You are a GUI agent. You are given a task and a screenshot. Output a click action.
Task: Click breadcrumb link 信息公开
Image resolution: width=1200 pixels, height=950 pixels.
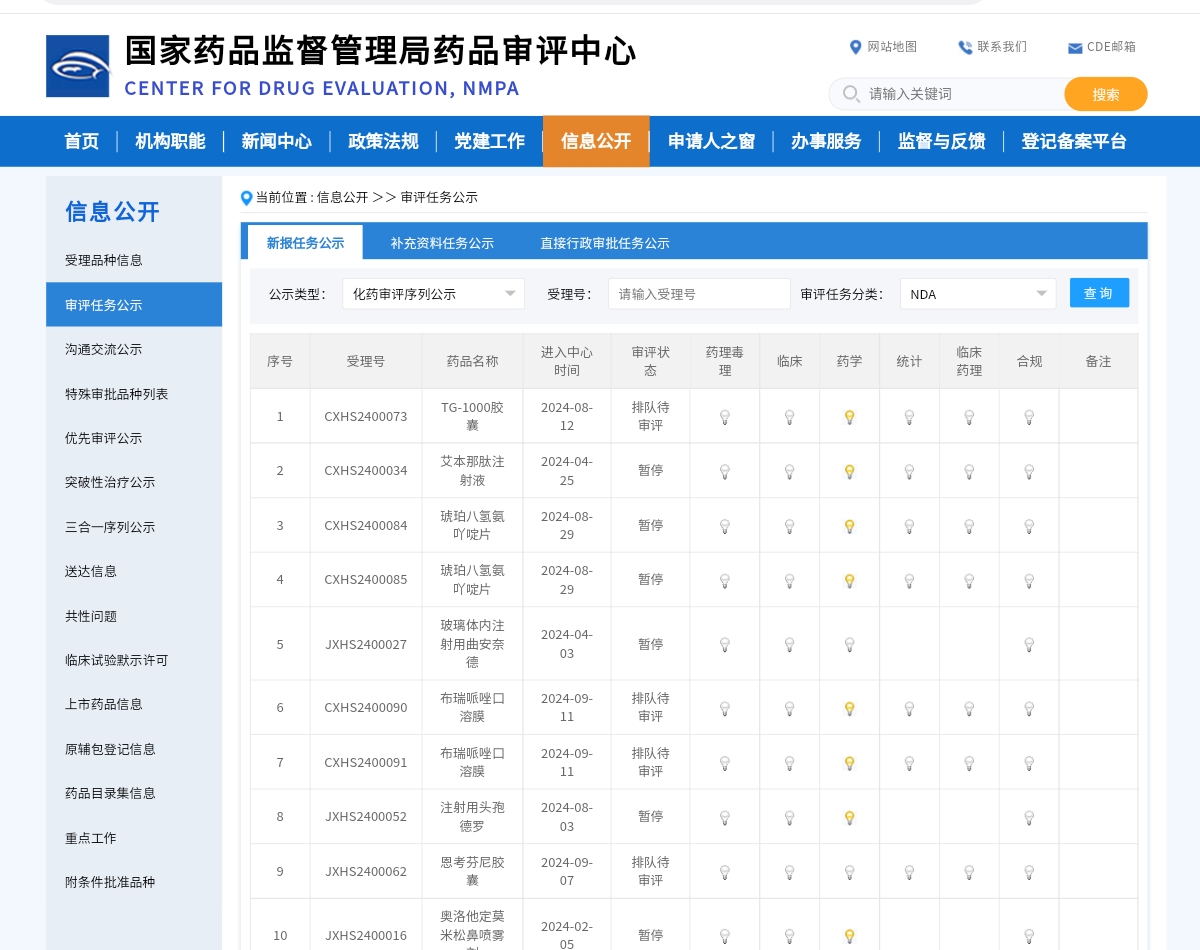pyautogui.click(x=342, y=198)
